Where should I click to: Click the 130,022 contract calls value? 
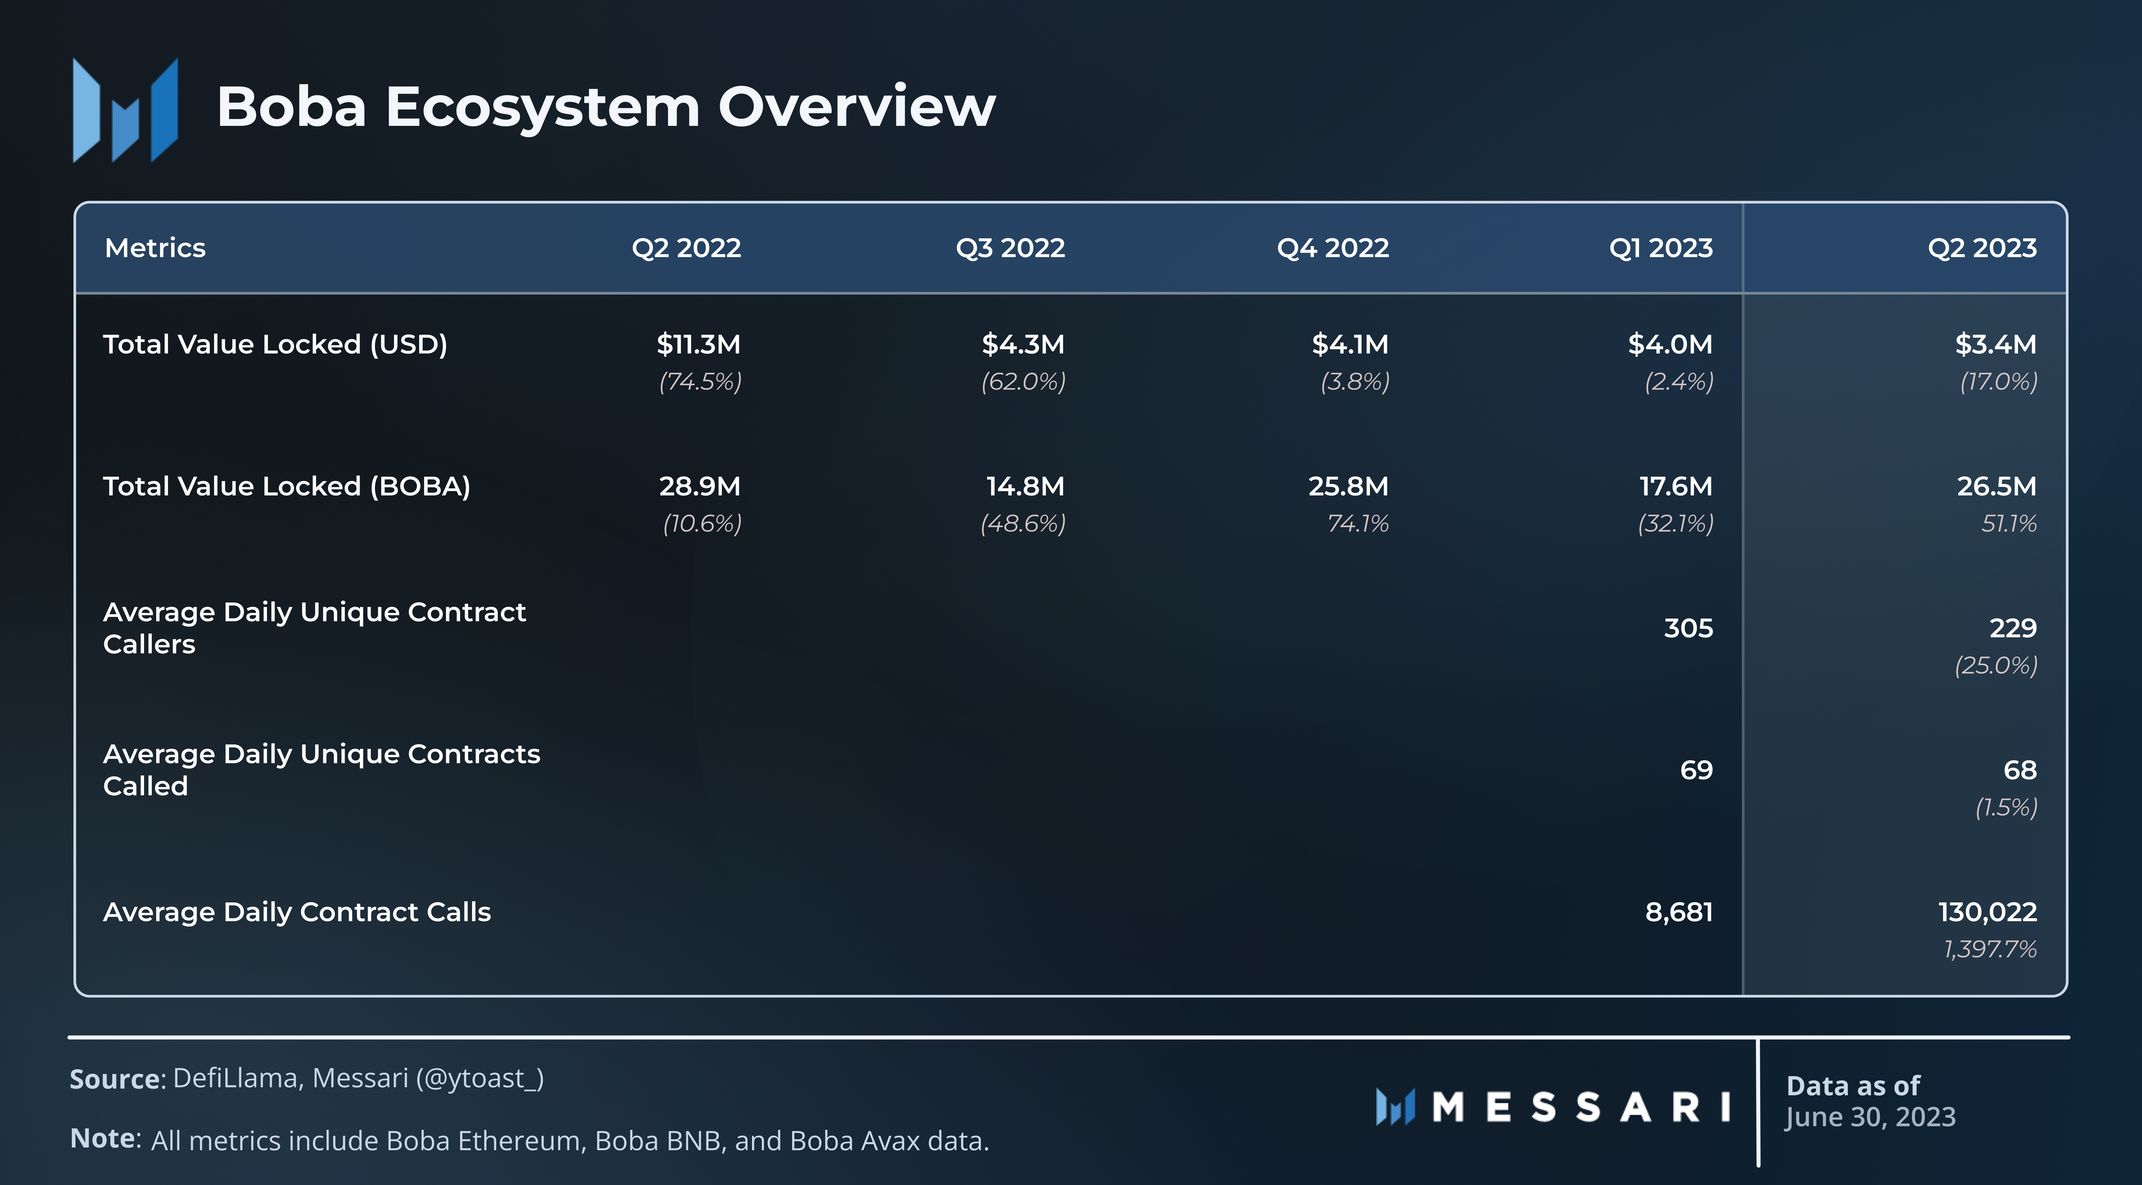pos(1987,913)
